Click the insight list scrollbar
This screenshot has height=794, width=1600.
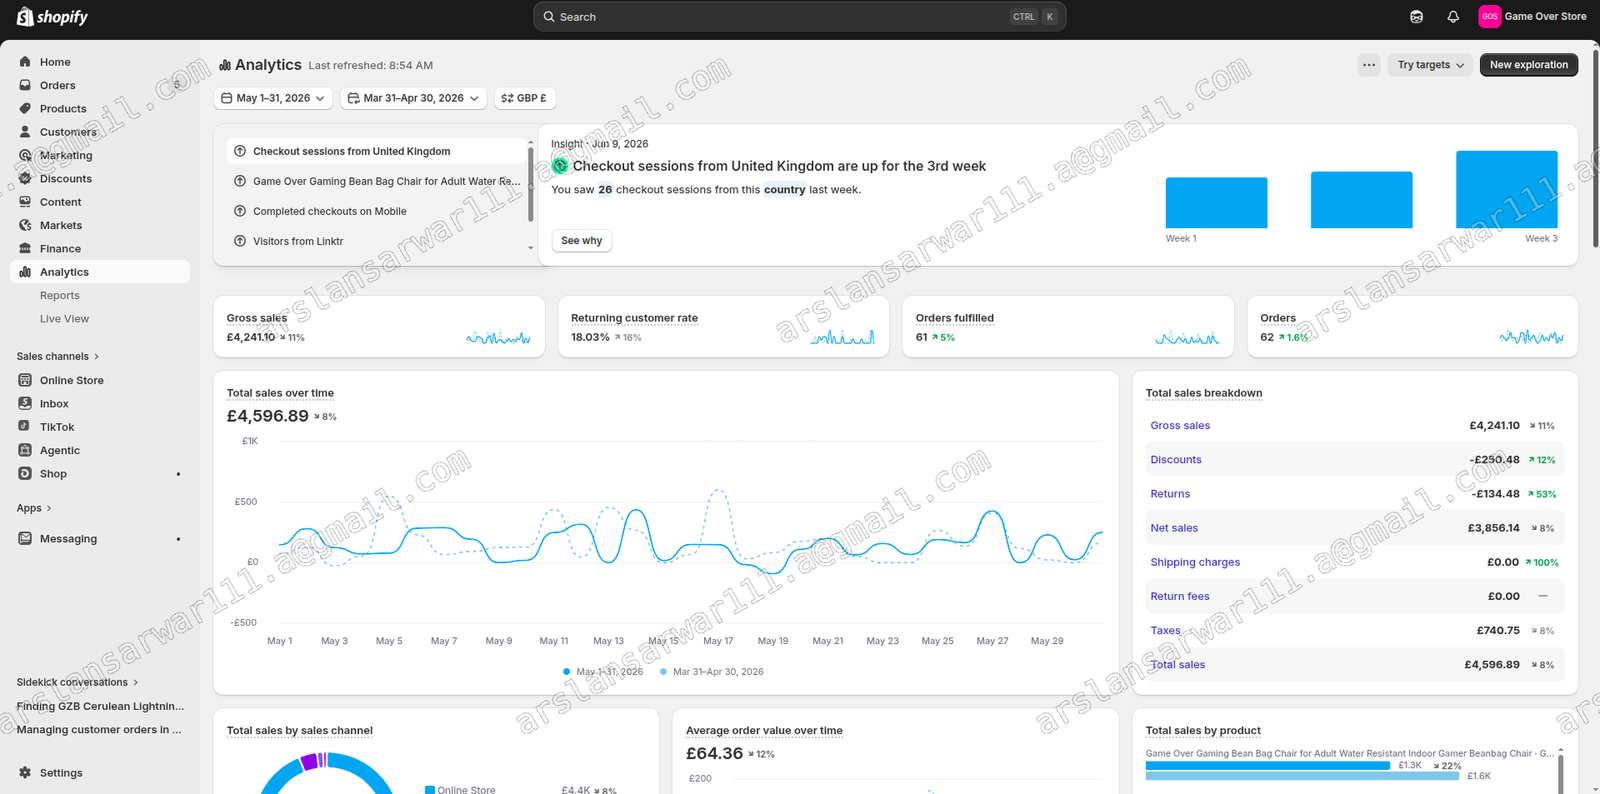(x=530, y=185)
